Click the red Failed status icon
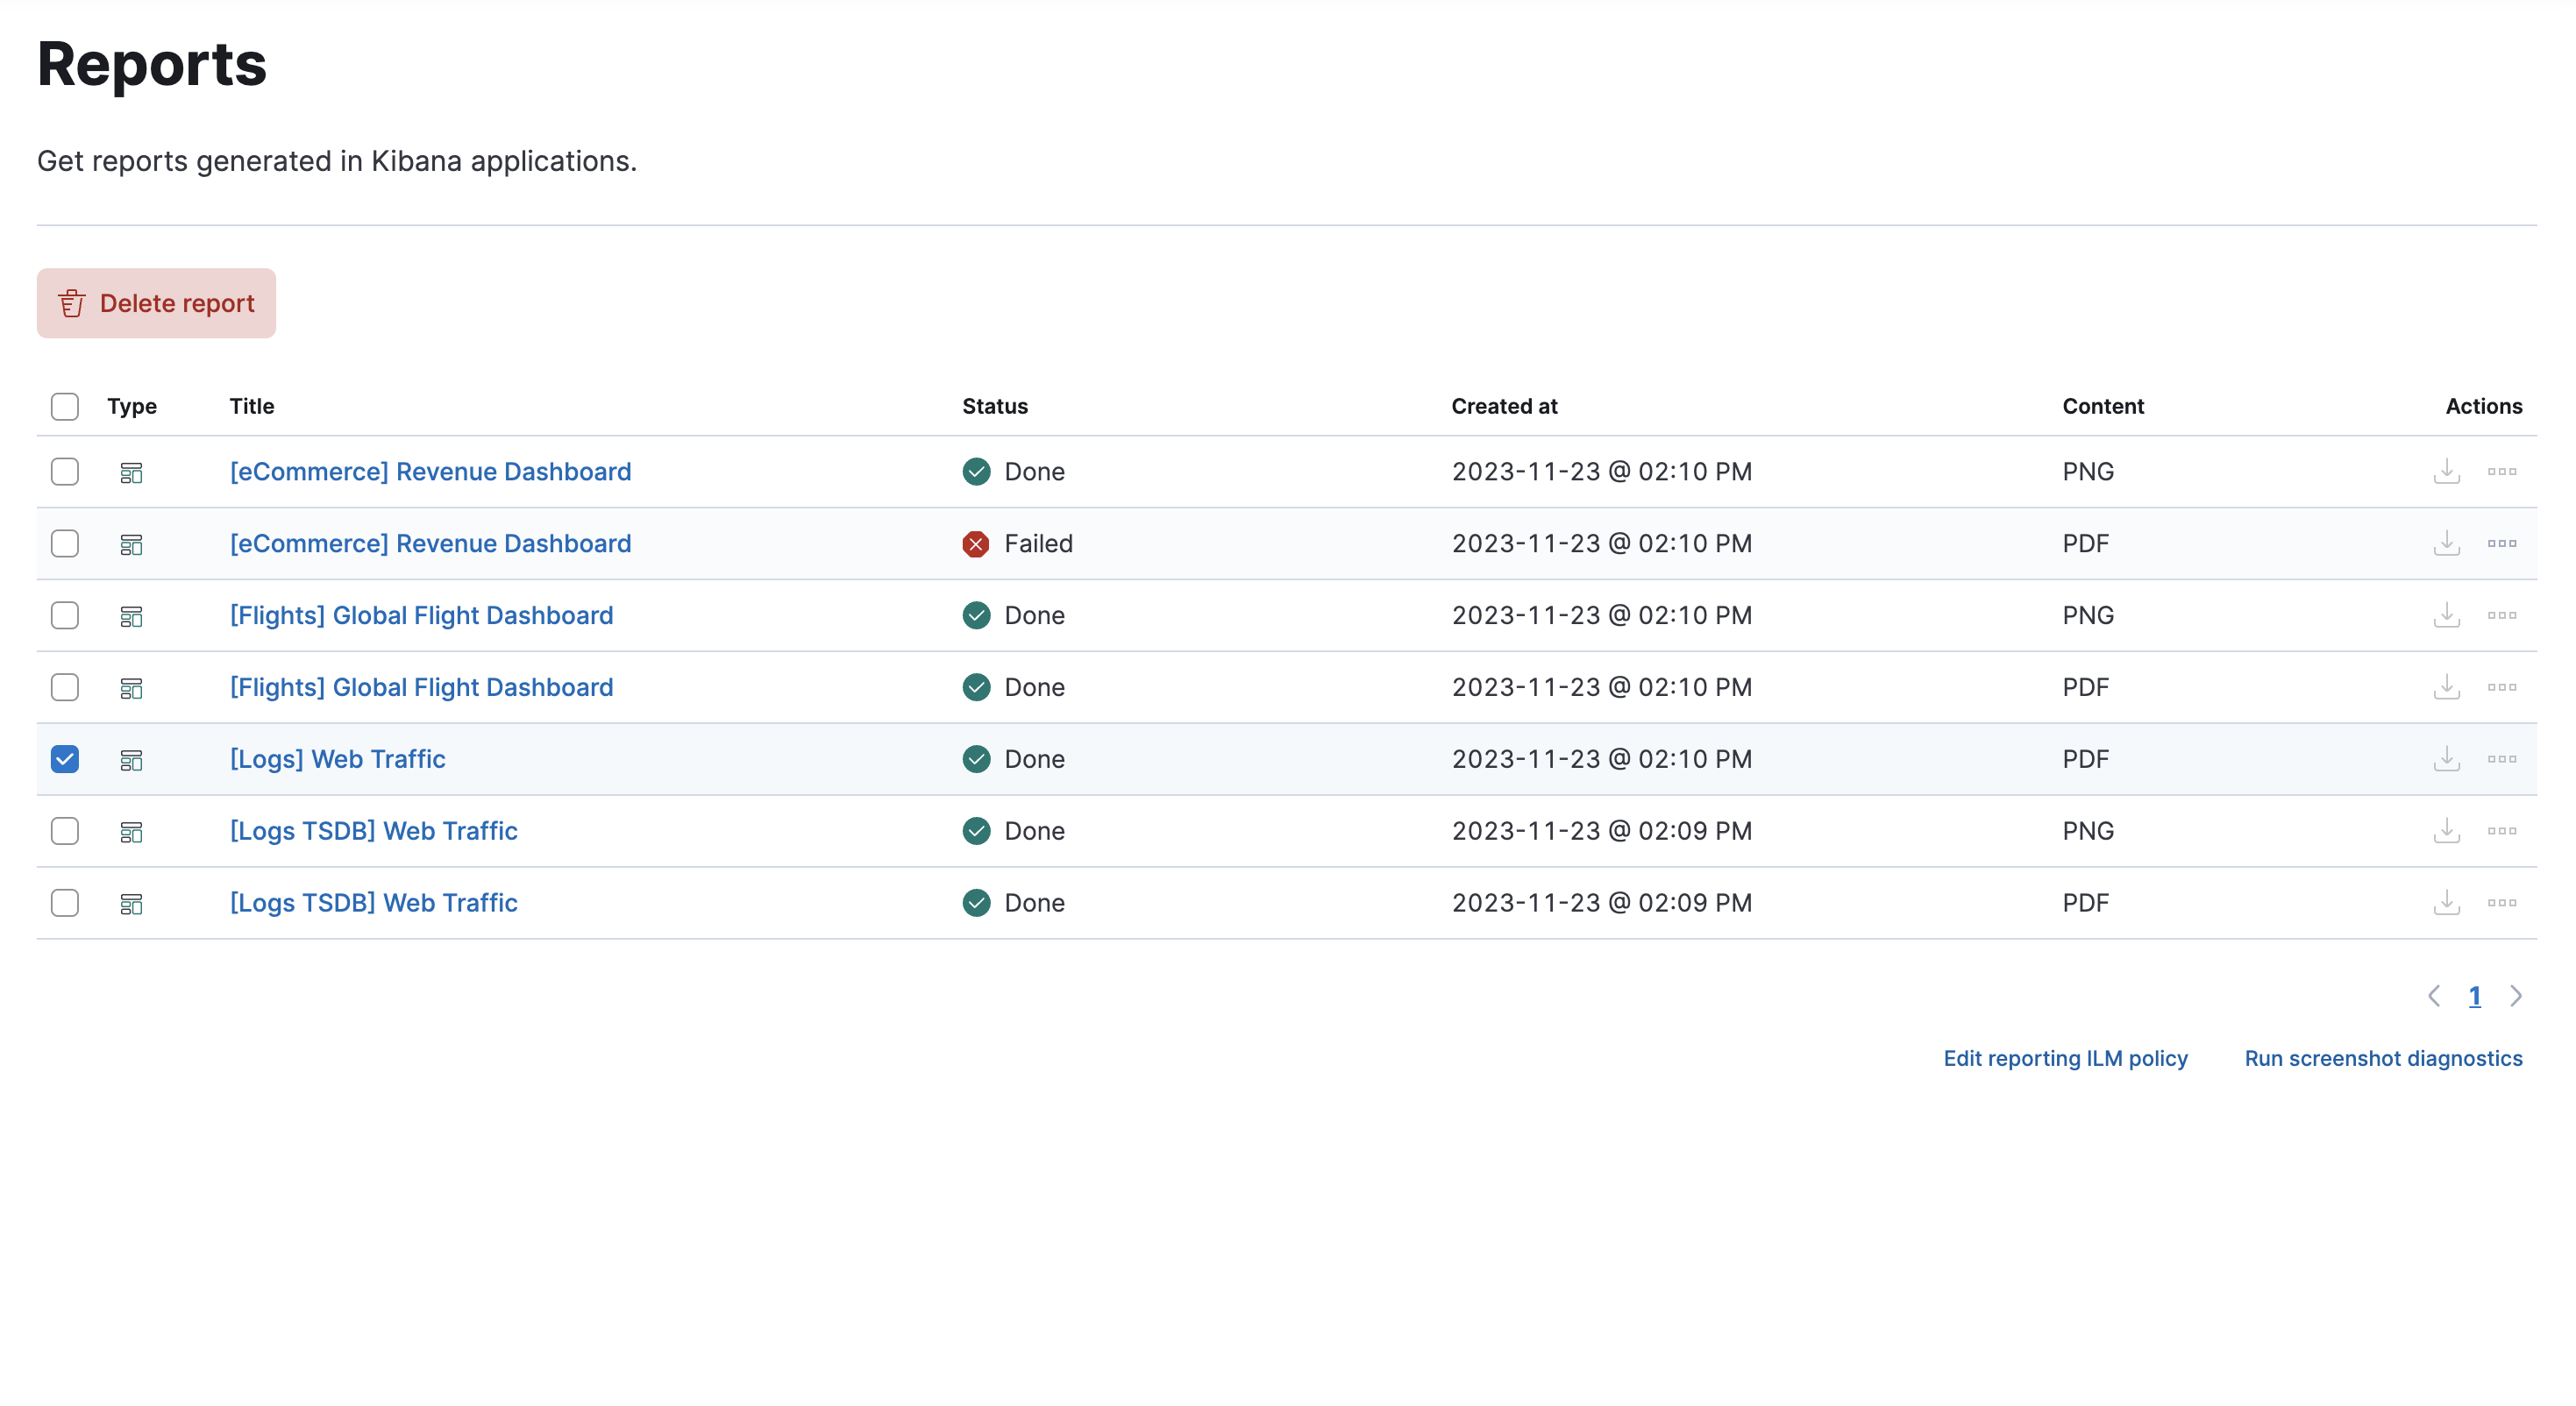The image size is (2576, 1406). pos(976,543)
